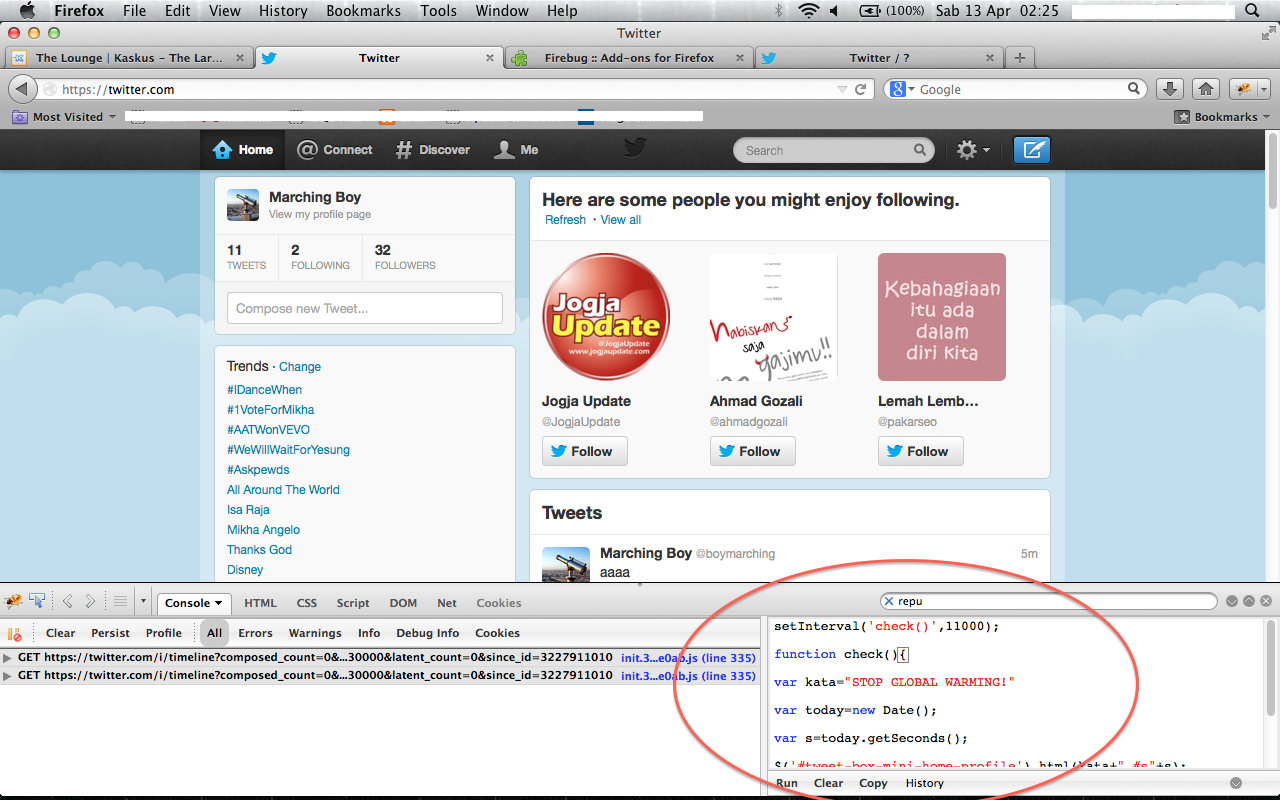Screen dimensions: 1280x800
Task: Run the command editor script
Action: pyautogui.click(x=787, y=783)
